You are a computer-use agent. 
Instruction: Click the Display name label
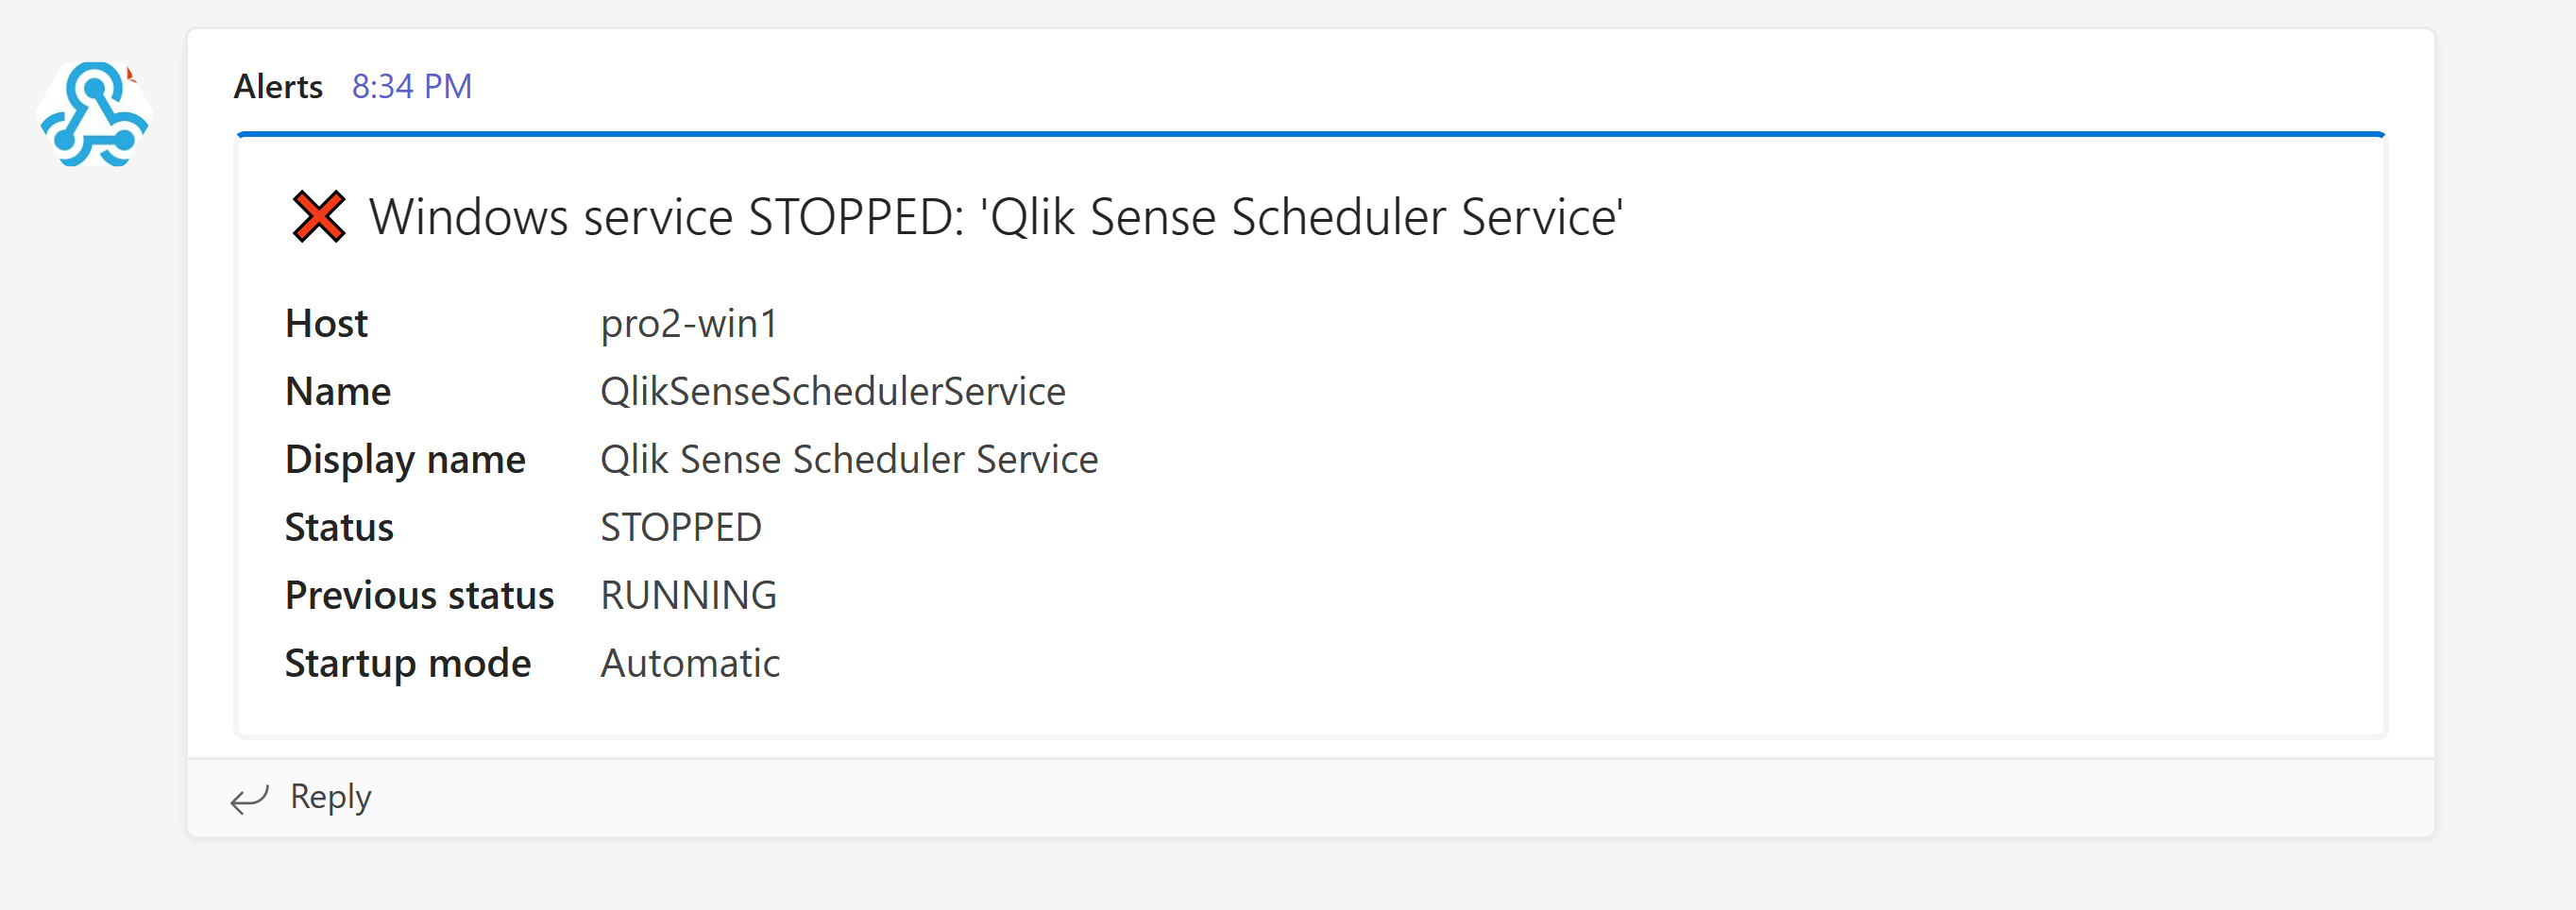click(x=405, y=460)
